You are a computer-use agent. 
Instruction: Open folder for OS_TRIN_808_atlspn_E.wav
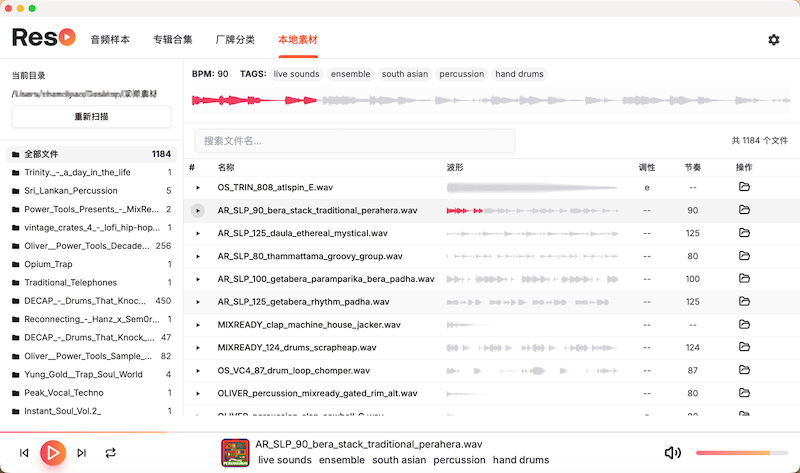pyautogui.click(x=743, y=187)
